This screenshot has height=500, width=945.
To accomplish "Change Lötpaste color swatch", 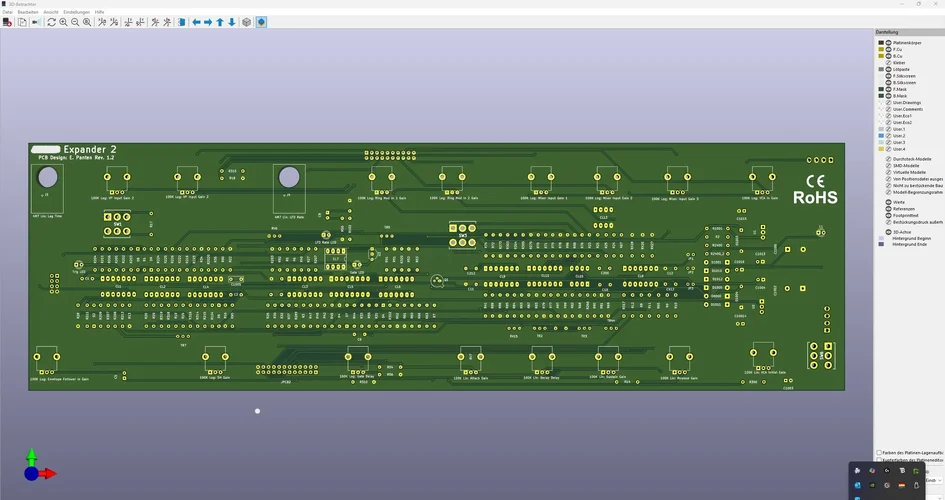I will [881, 69].
